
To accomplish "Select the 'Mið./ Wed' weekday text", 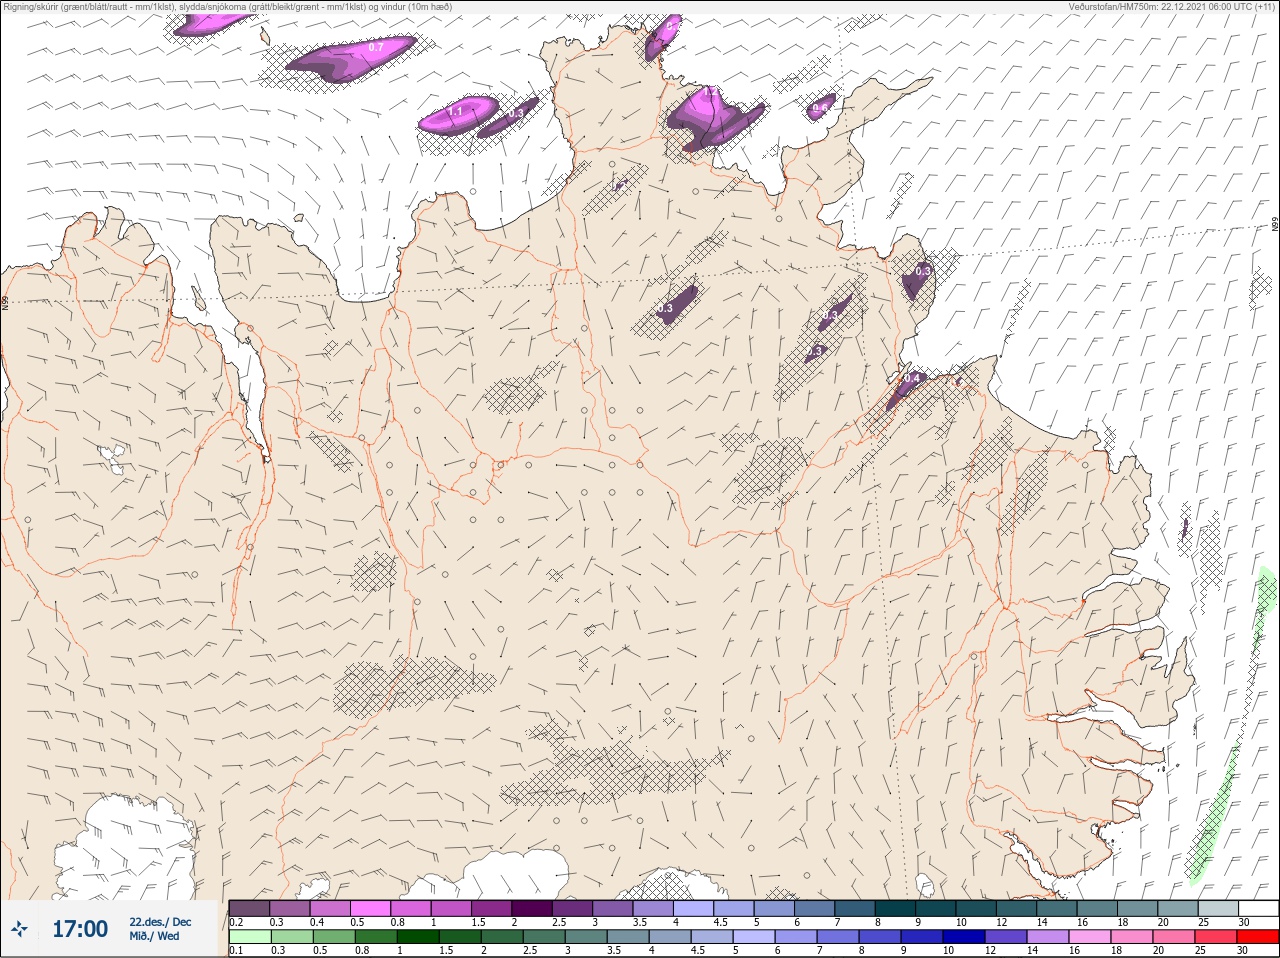I will tap(155, 936).
